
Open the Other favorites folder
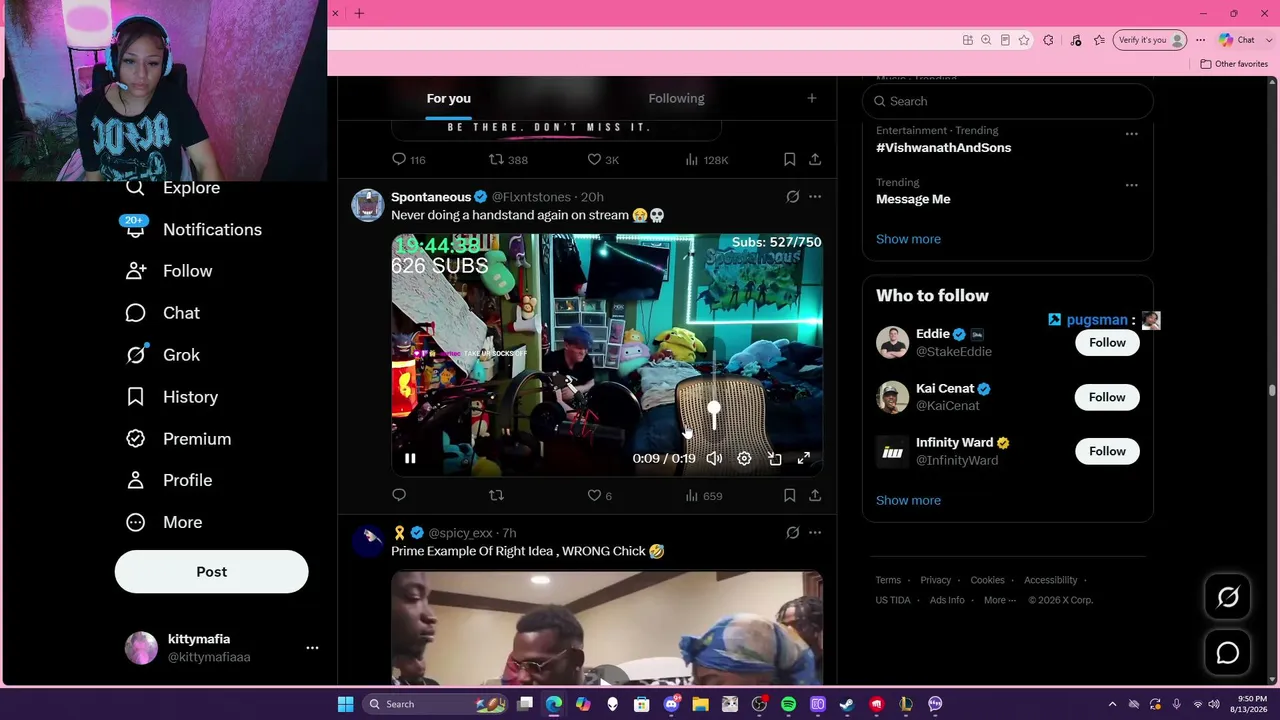point(1234,64)
